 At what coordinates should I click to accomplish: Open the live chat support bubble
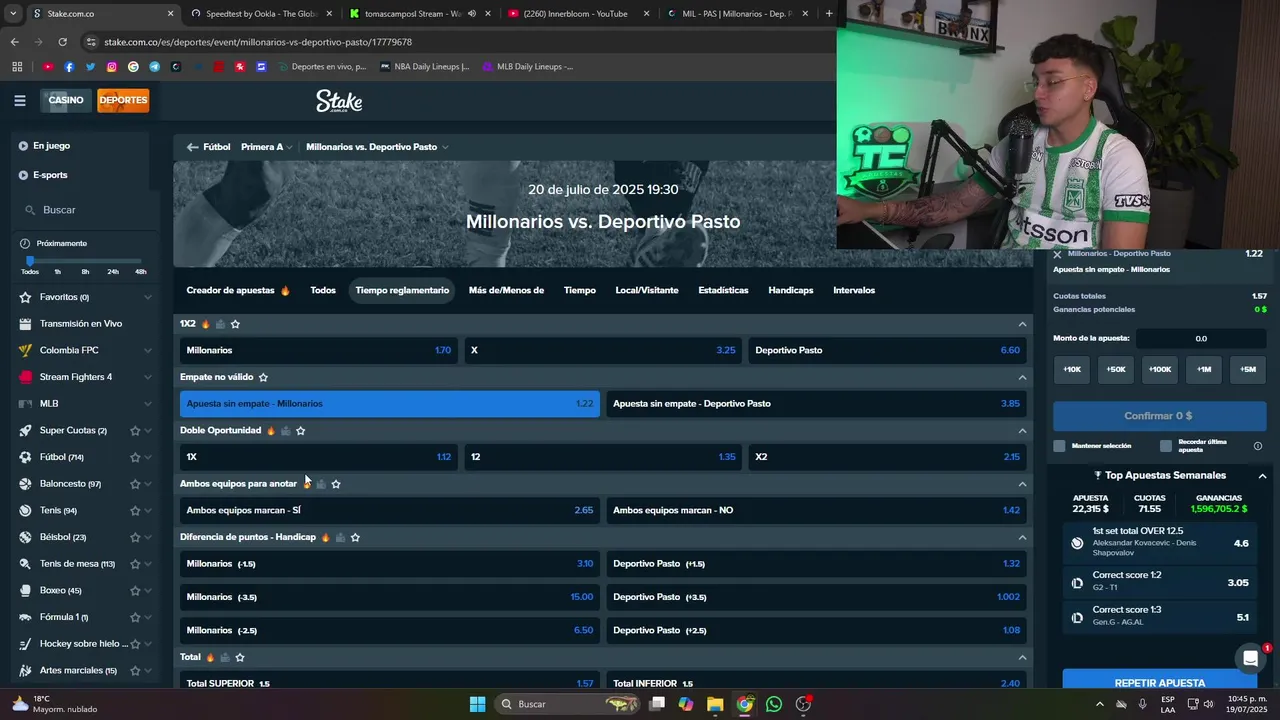pos(1250,658)
